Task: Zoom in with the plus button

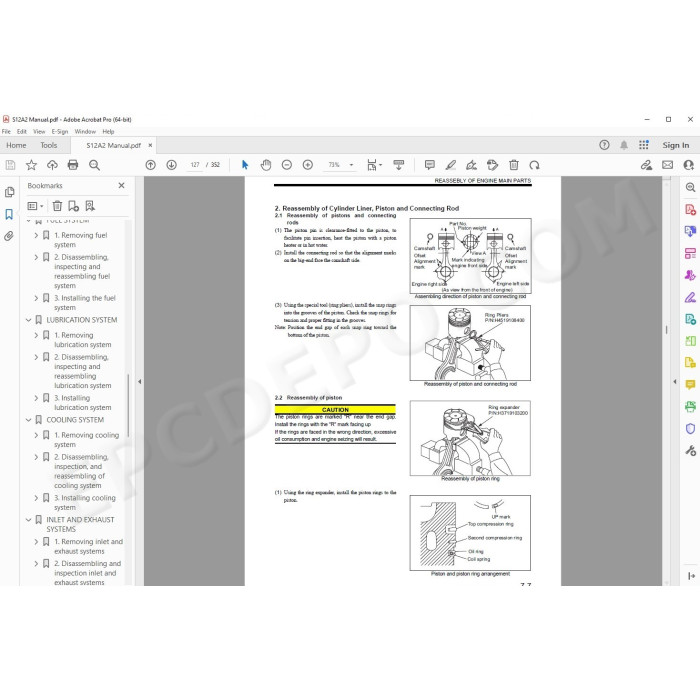Action: click(x=308, y=165)
